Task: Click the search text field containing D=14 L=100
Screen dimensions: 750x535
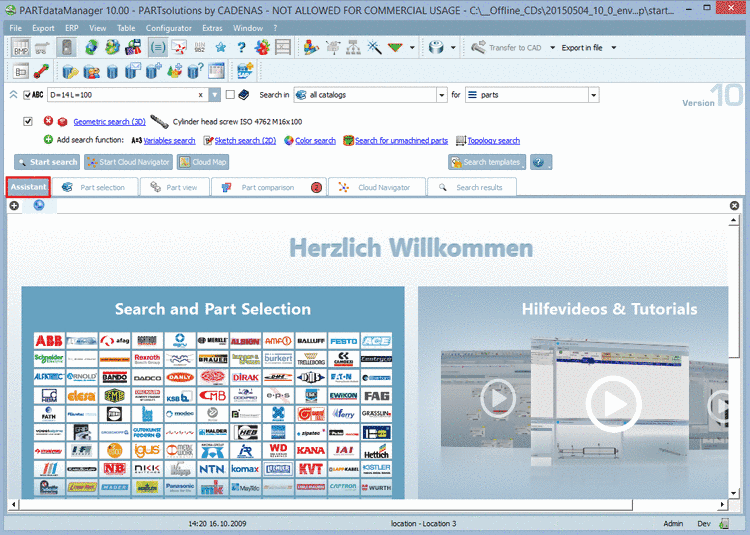Action: pos(128,95)
